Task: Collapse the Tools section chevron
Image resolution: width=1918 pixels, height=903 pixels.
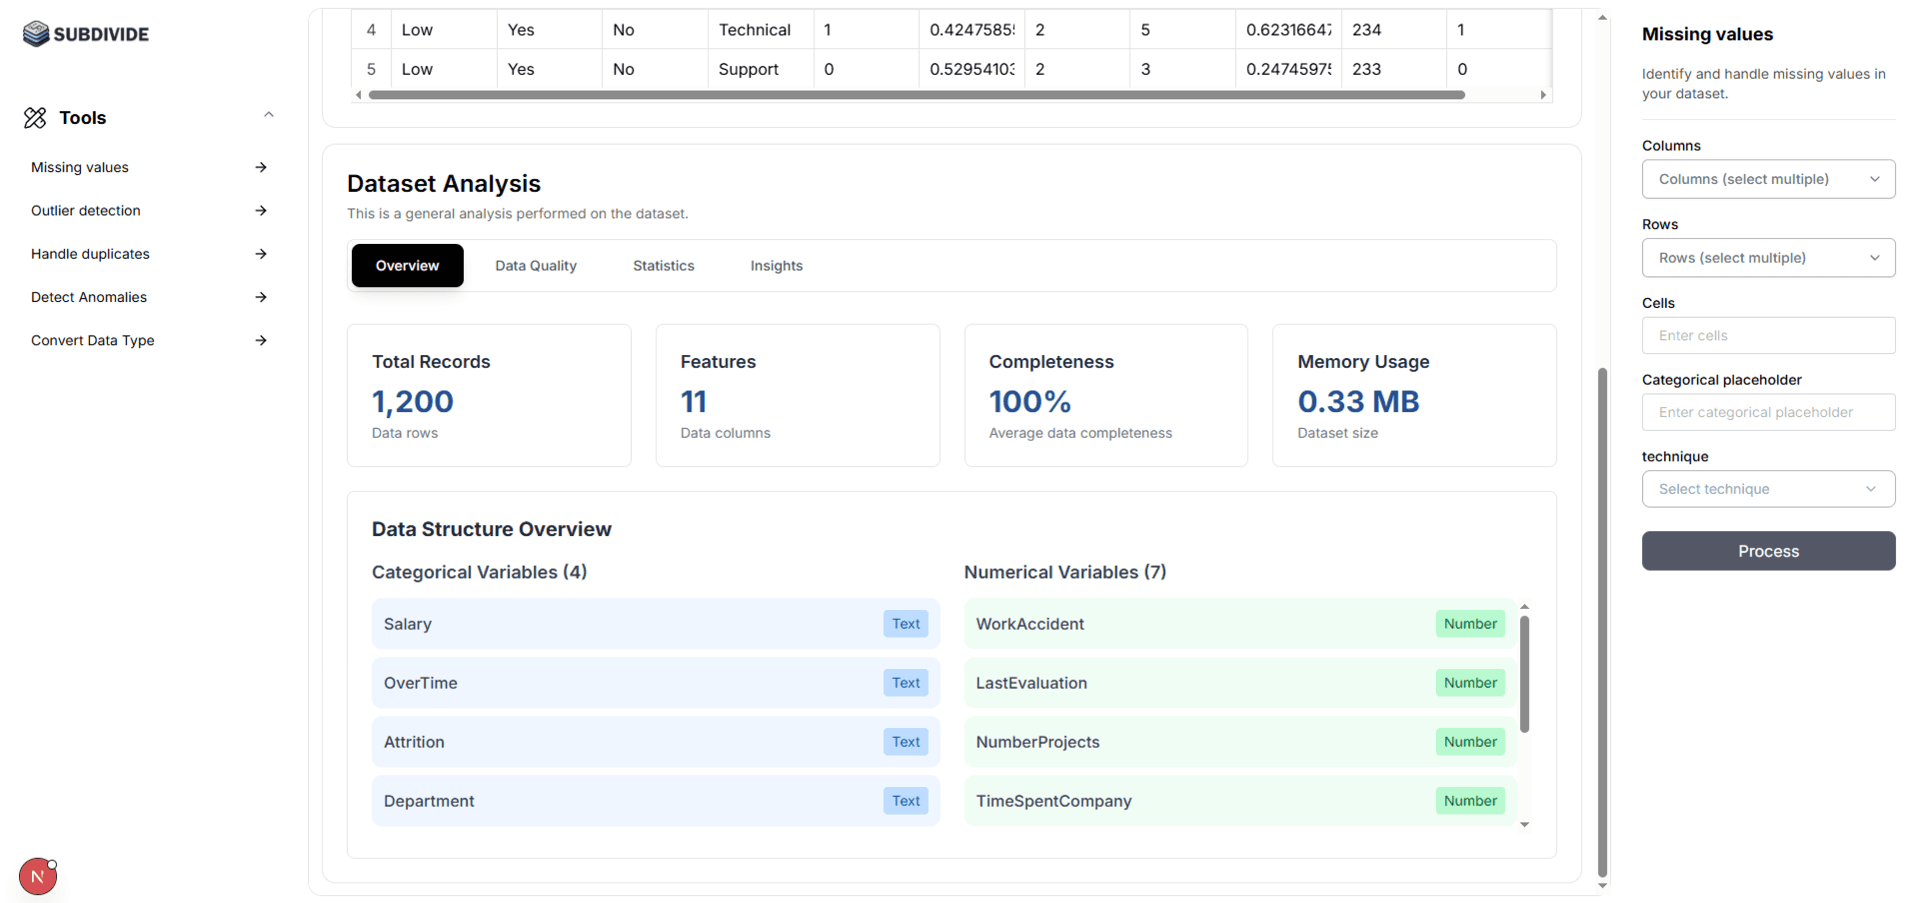Action: (268, 114)
